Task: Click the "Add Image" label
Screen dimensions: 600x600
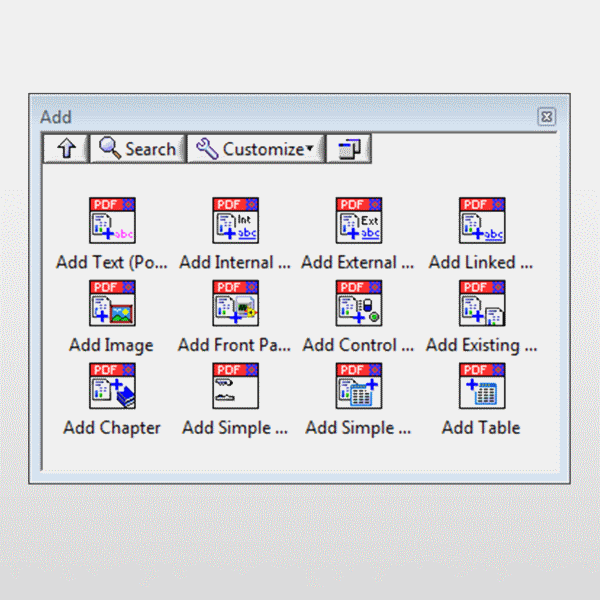Action: (111, 346)
